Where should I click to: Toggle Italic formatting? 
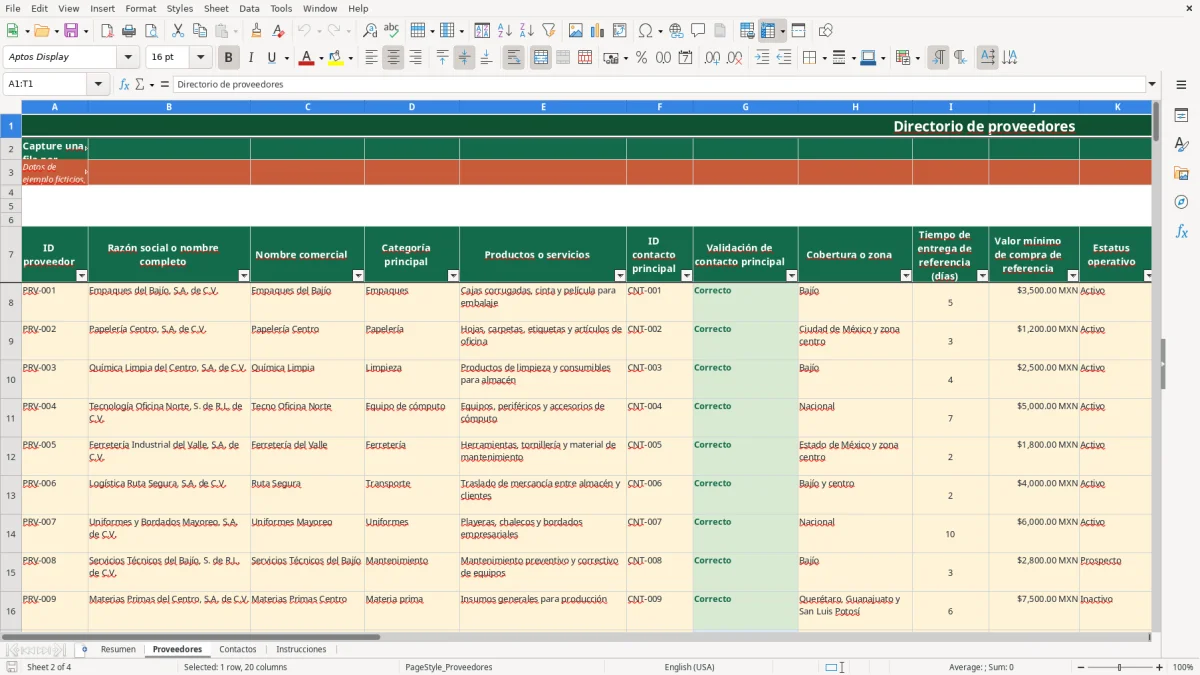(250, 58)
